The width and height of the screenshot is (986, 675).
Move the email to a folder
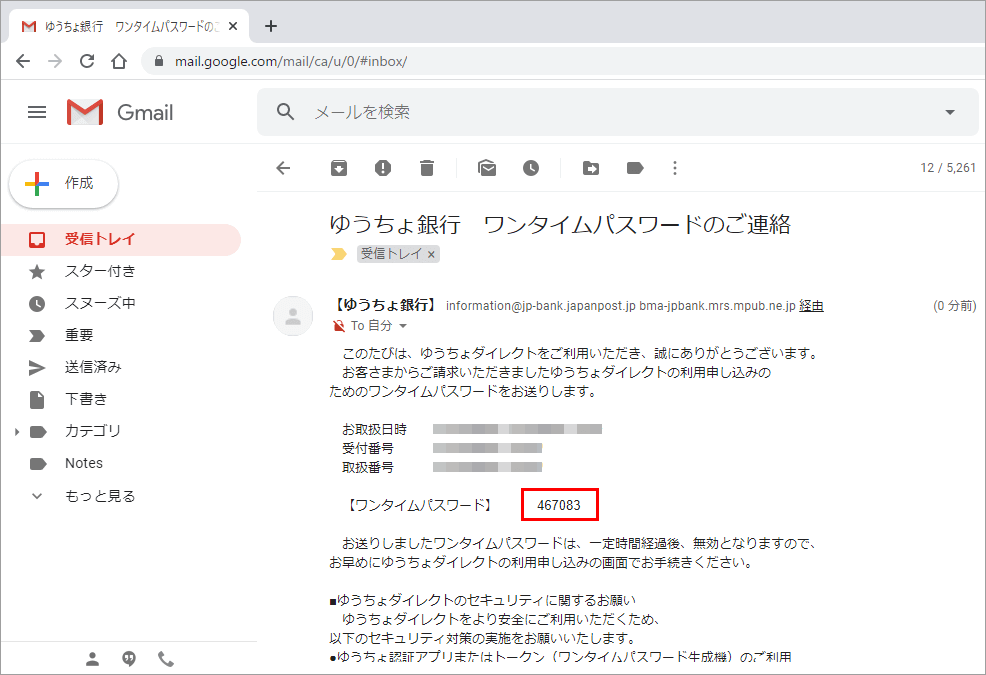pos(590,168)
